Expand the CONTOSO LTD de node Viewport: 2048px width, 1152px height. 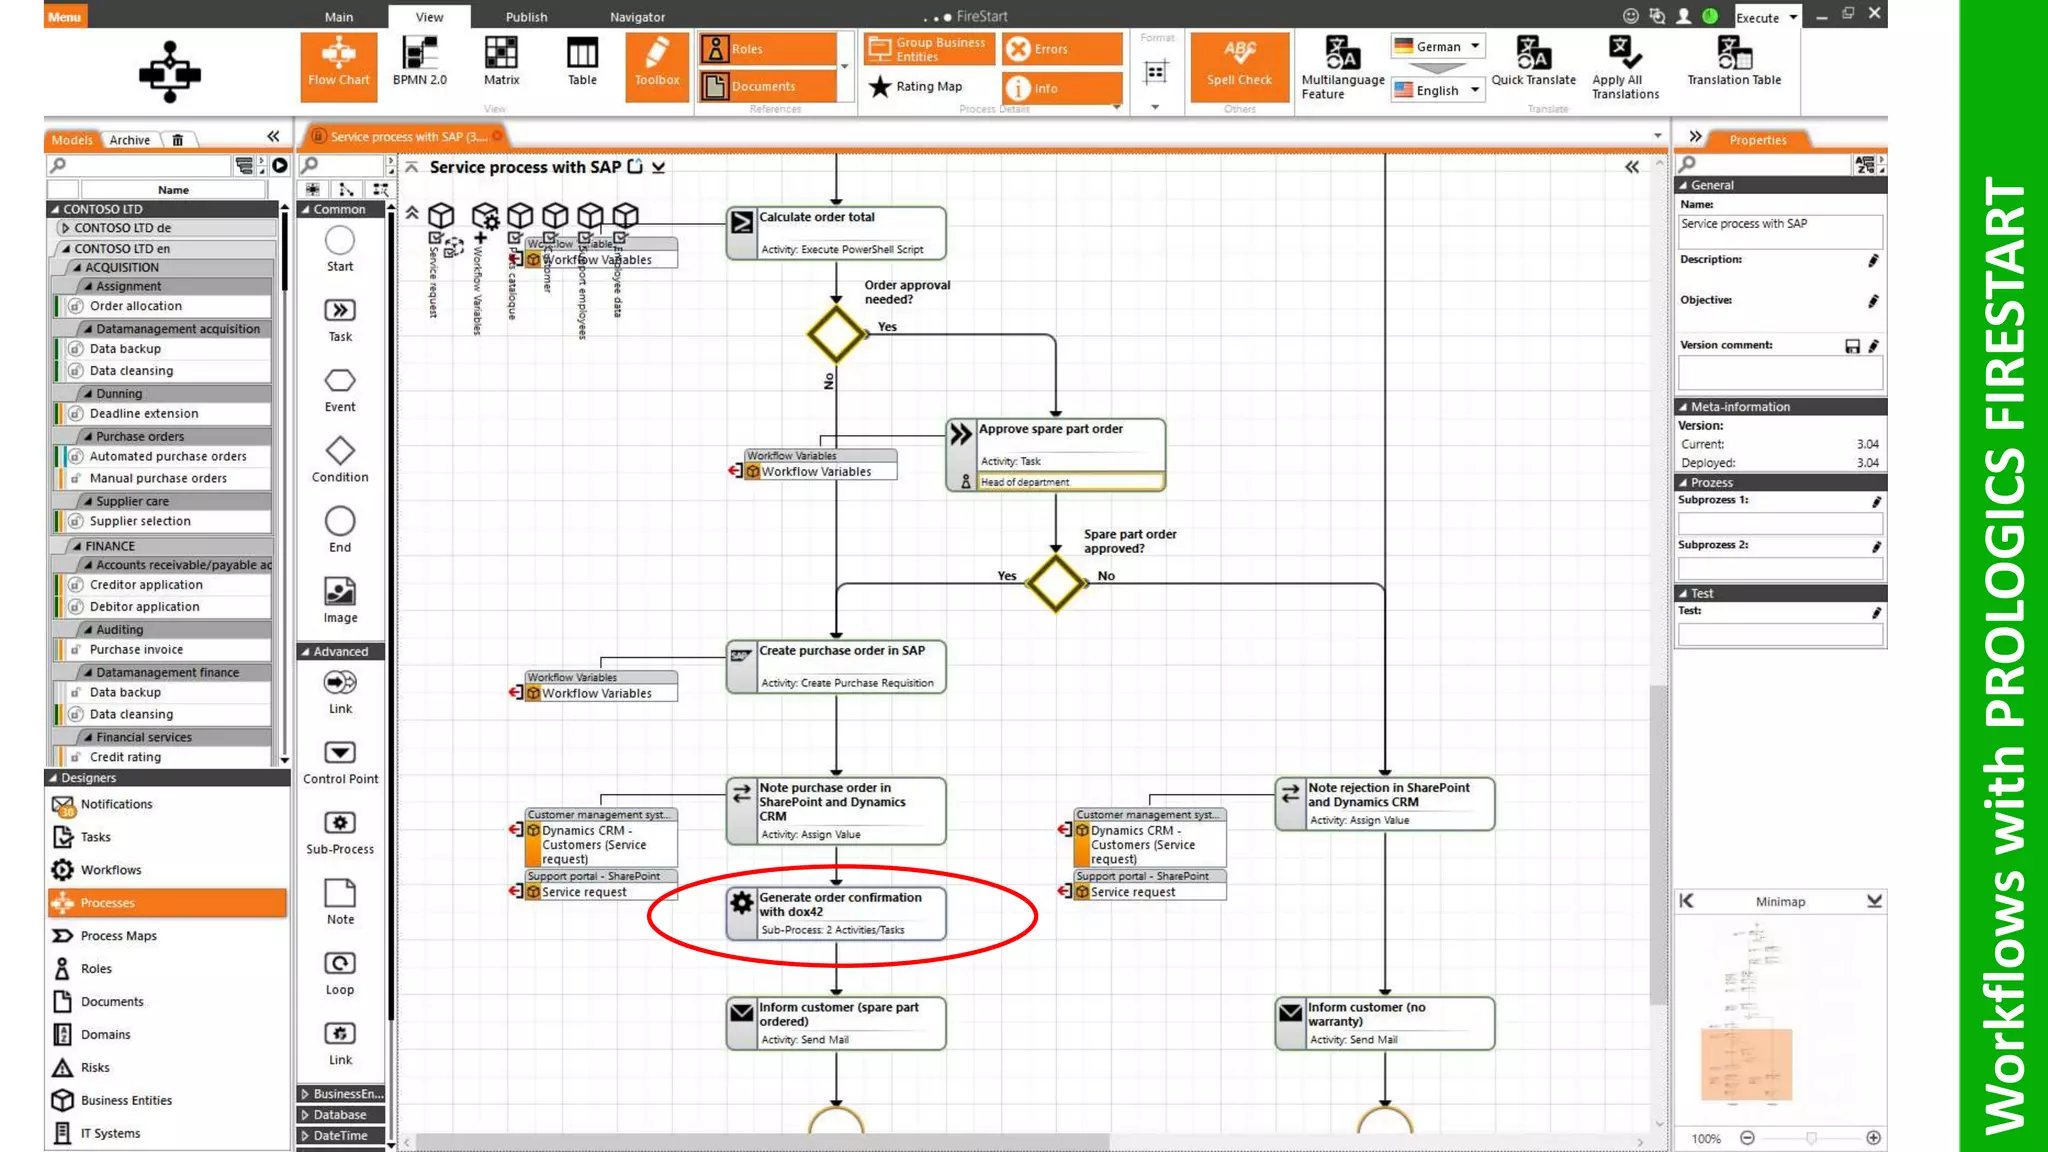pos(66,228)
